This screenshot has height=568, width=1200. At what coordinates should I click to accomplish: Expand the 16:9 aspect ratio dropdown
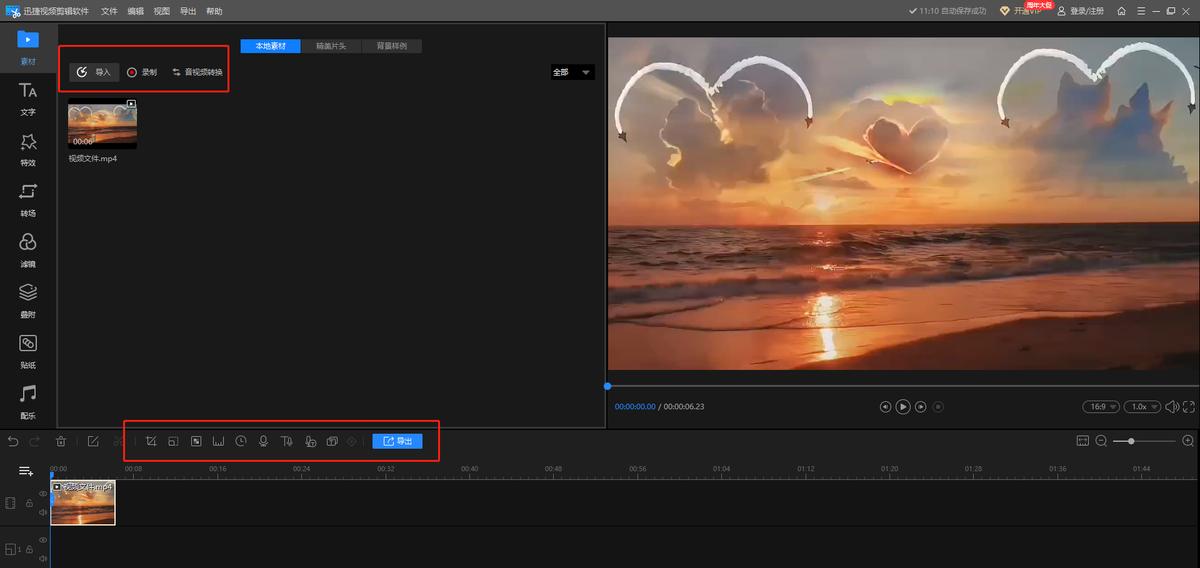pos(1100,407)
